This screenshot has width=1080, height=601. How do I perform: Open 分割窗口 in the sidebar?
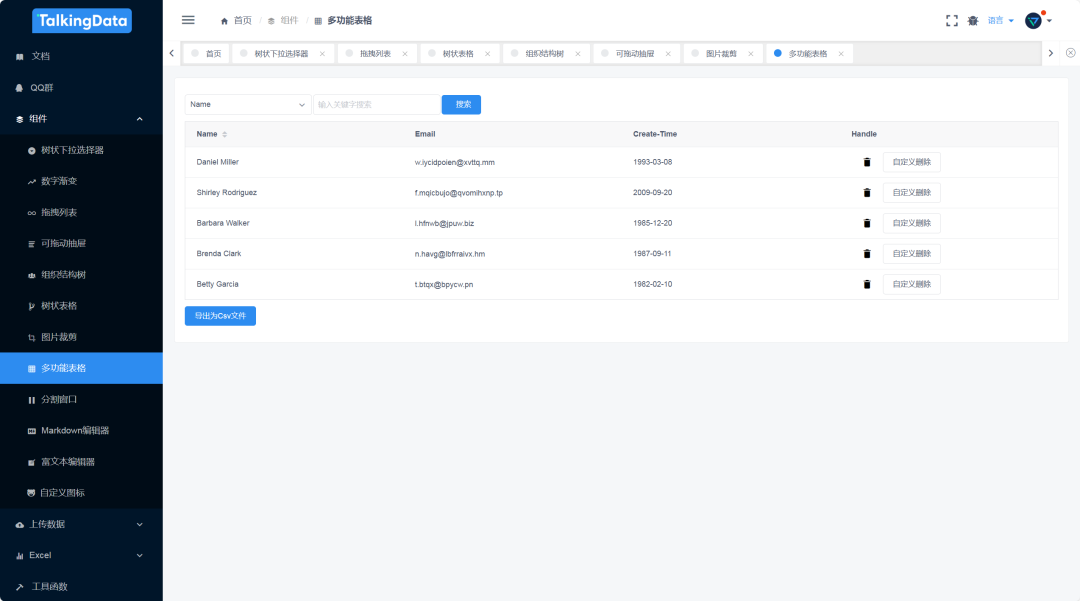point(81,399)
